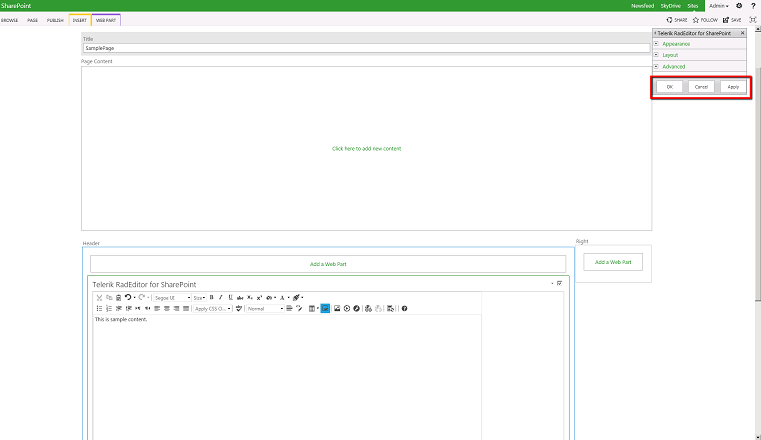Click Add a Web Part in Right zone
761x440 pixels.
(613, 262)
